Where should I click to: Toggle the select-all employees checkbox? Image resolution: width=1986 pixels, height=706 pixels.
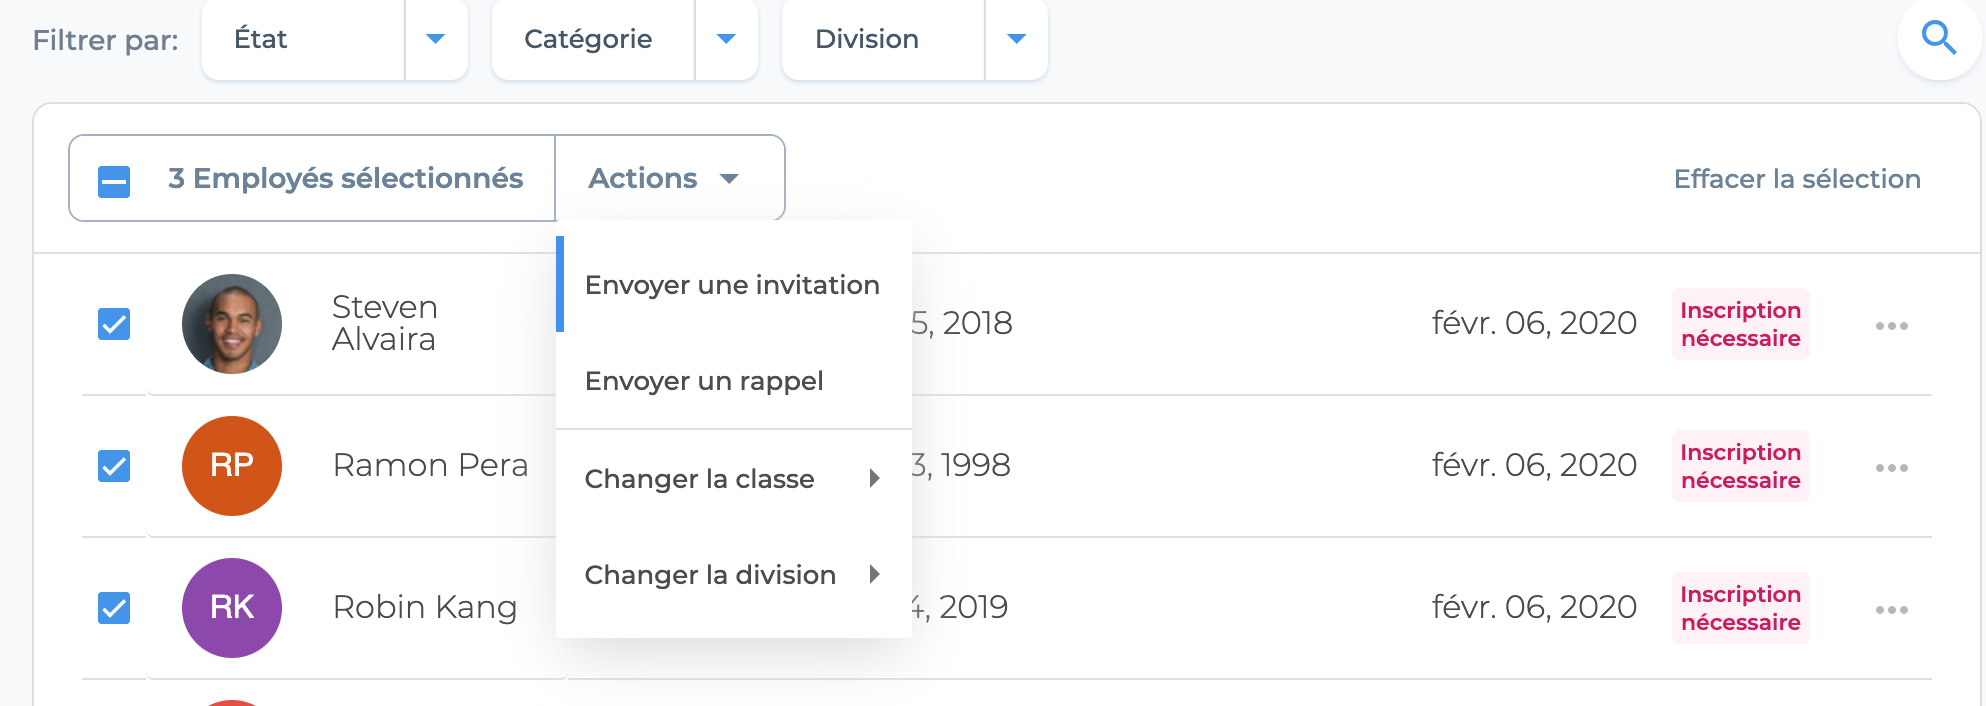point(114,181)
